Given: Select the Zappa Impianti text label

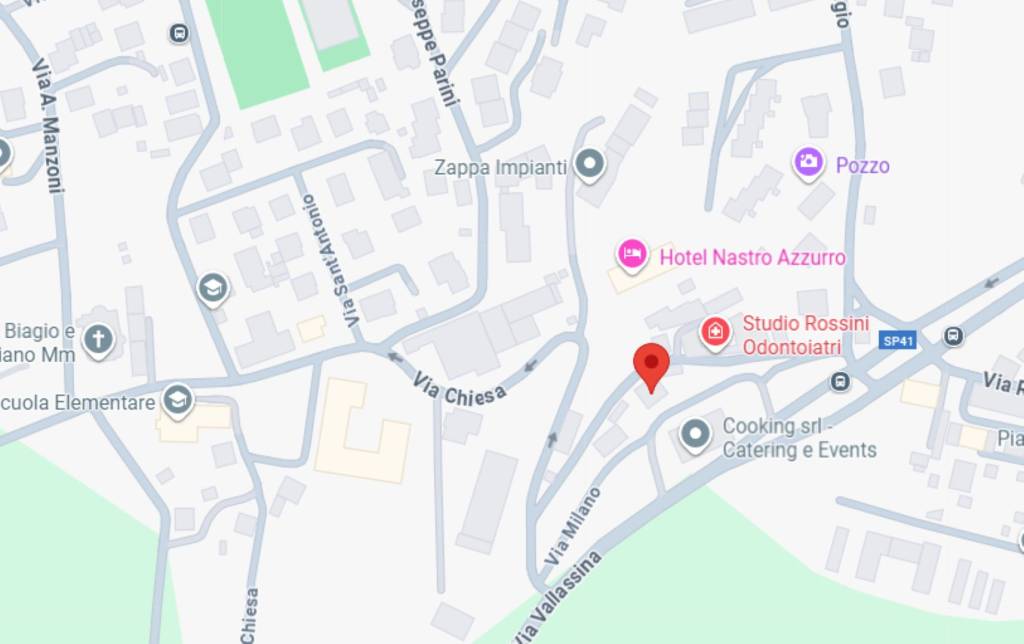Looking at the screenshot, I should pyautogui.click(x=501, y=168).
